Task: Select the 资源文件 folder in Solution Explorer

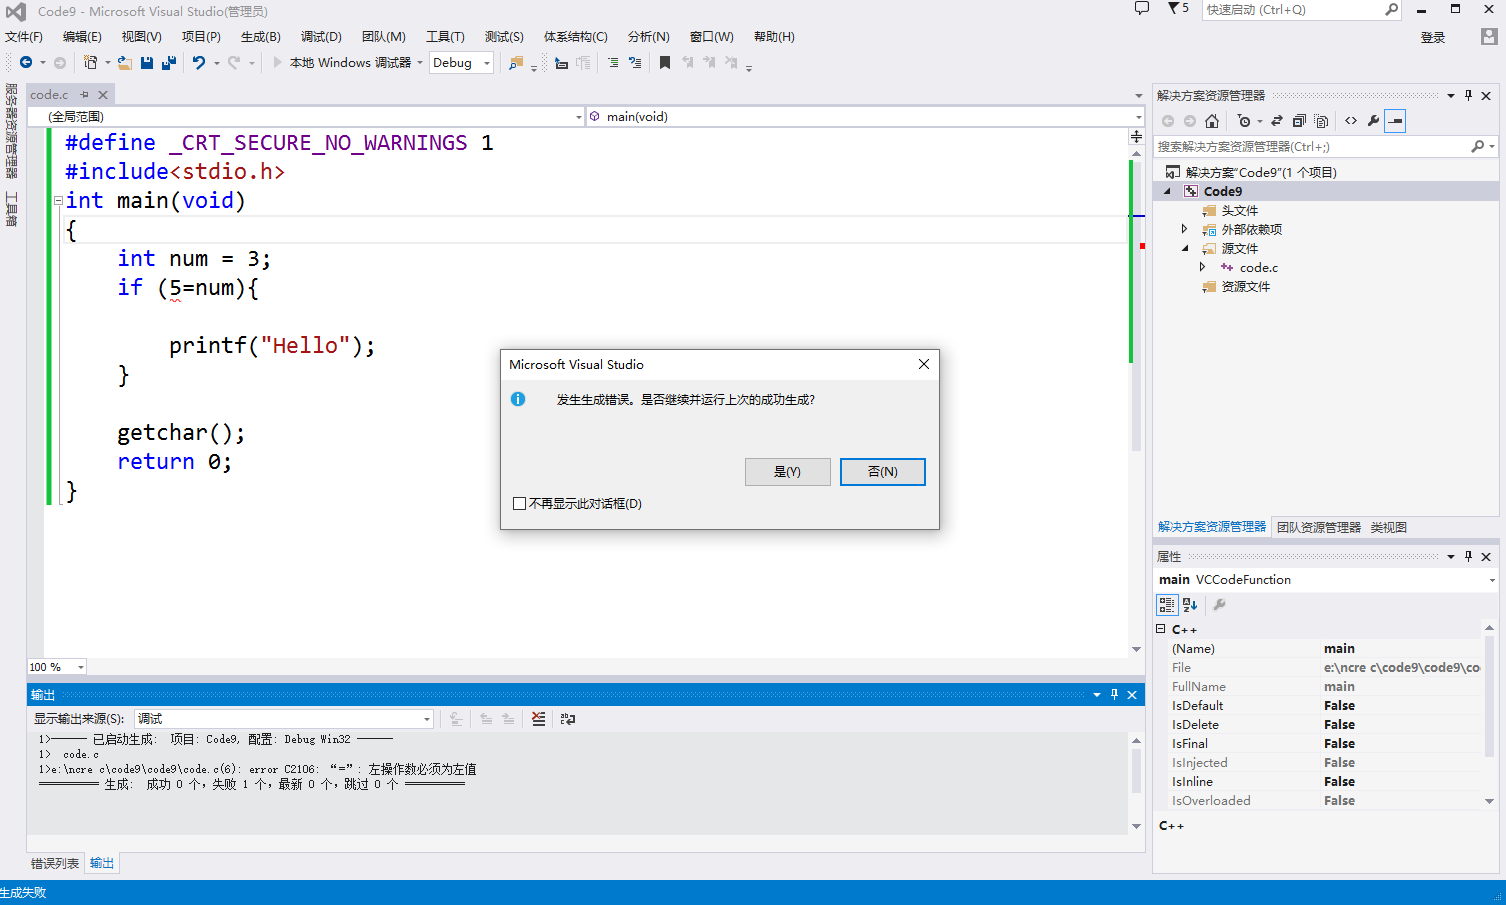Action: click(x=1246, y=287)
